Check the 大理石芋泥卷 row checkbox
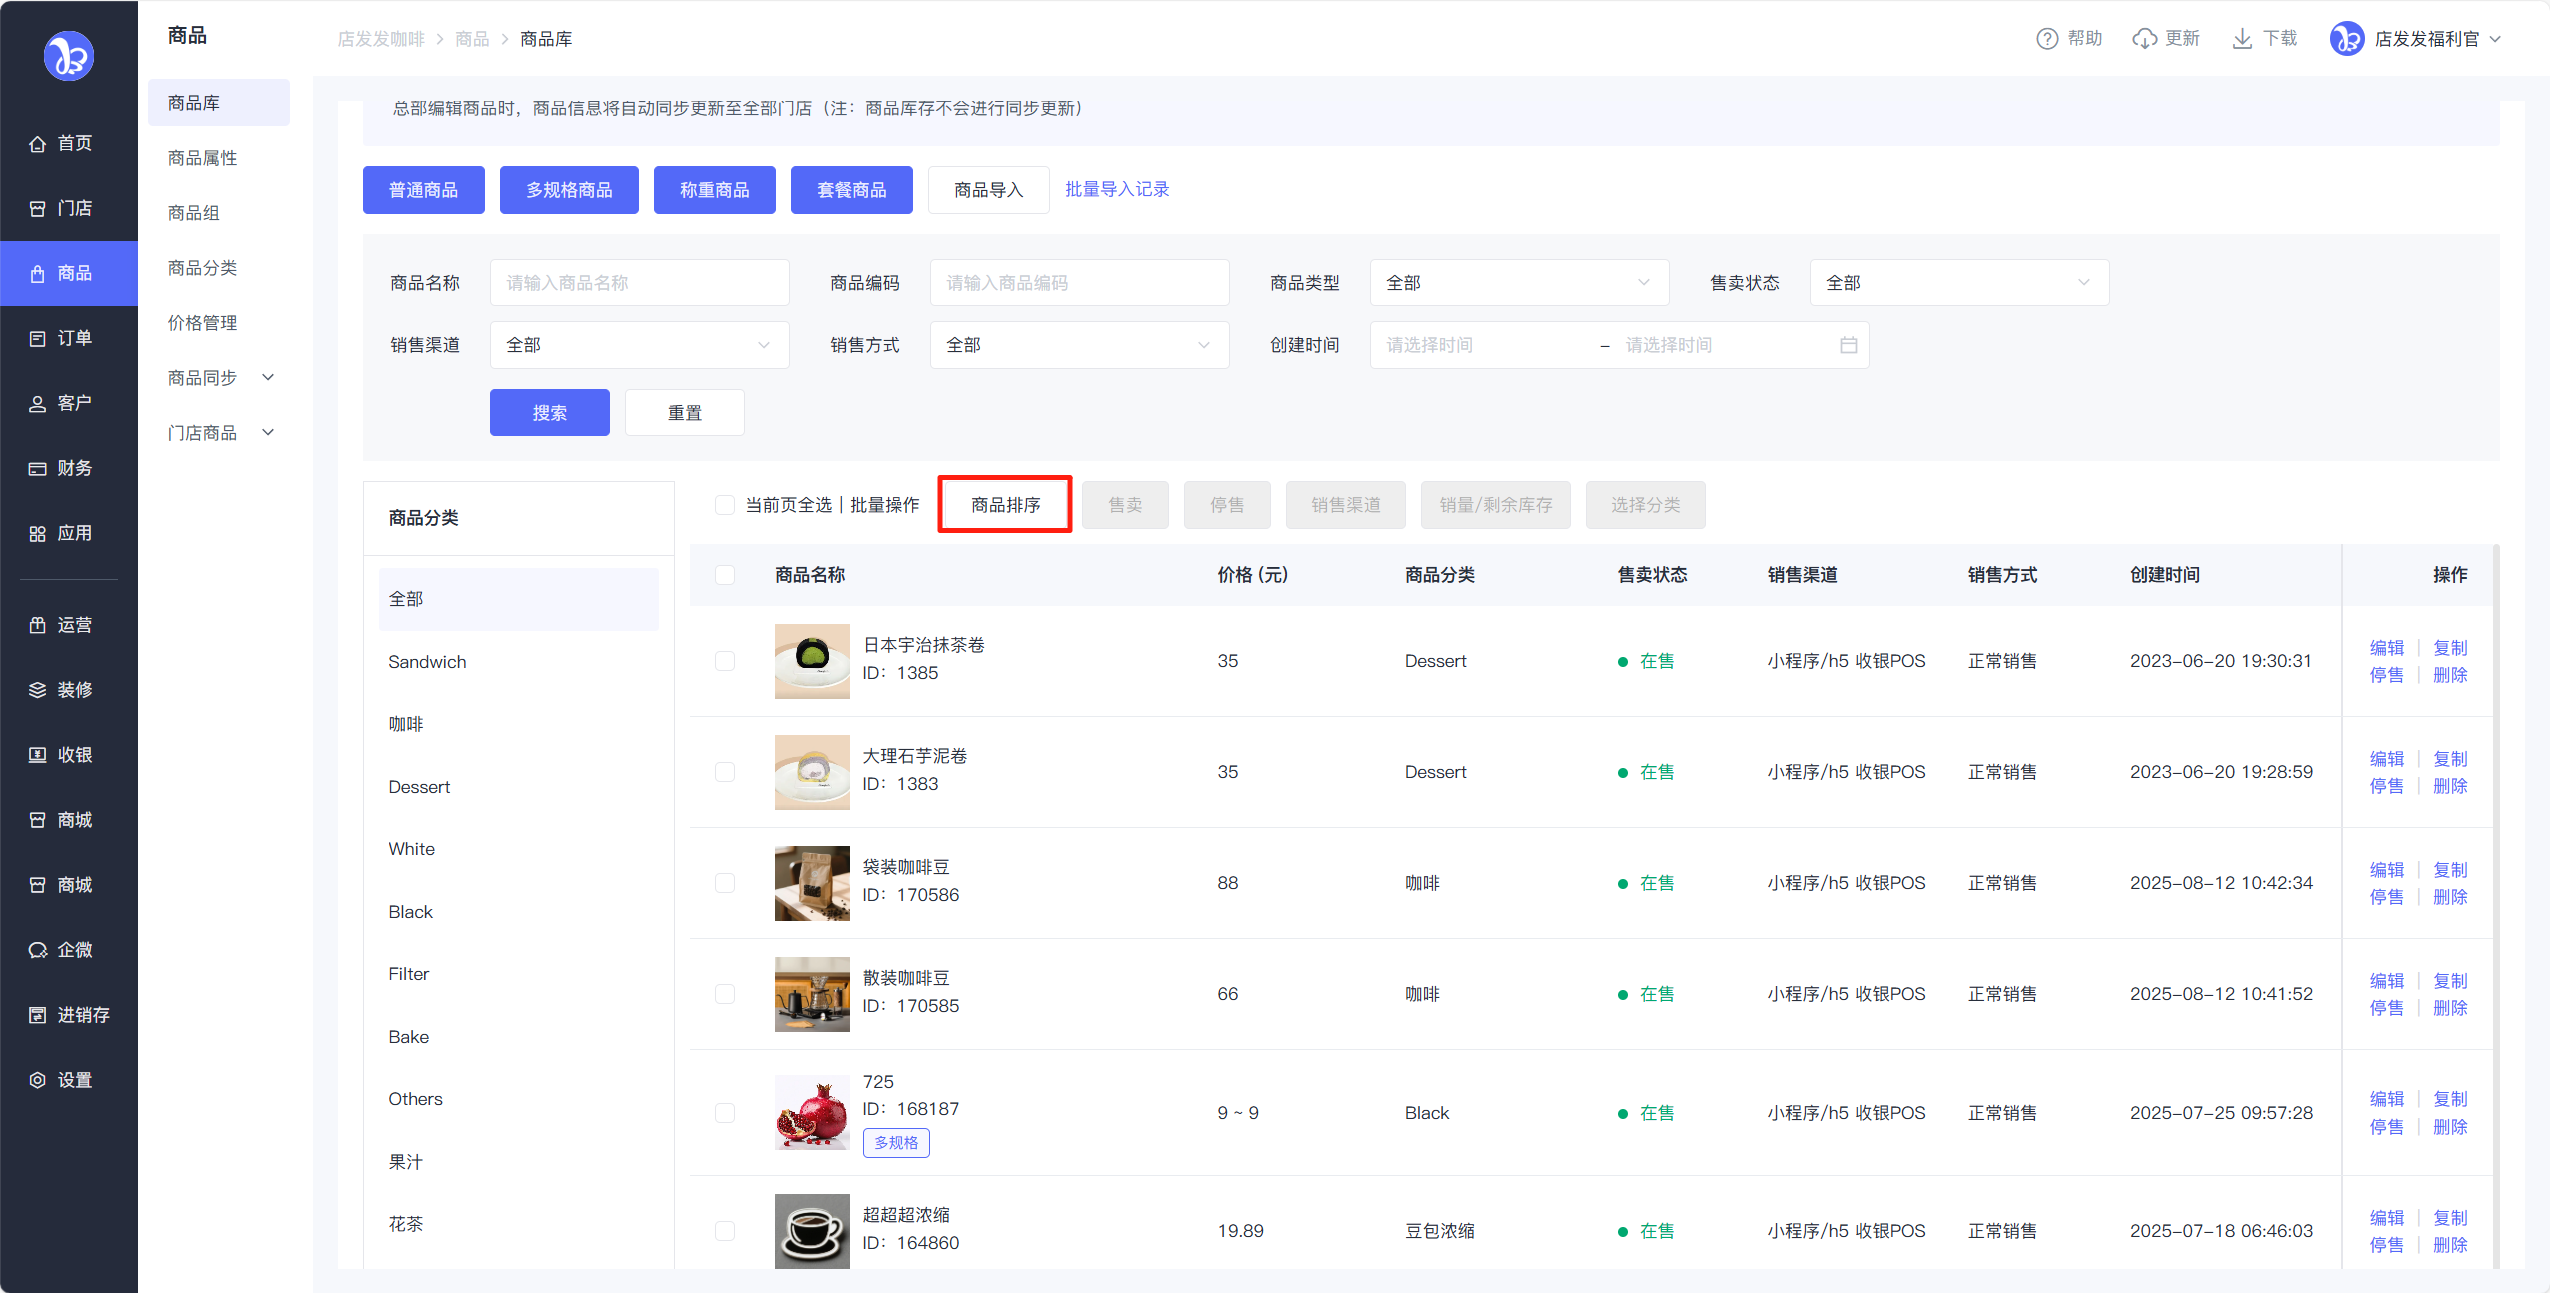 pyautogui.click(x=725, y=772)
